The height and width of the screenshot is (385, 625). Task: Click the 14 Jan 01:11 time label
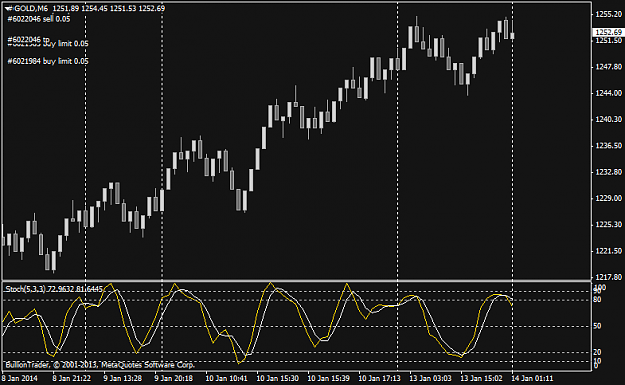click(x=533, y=378)
